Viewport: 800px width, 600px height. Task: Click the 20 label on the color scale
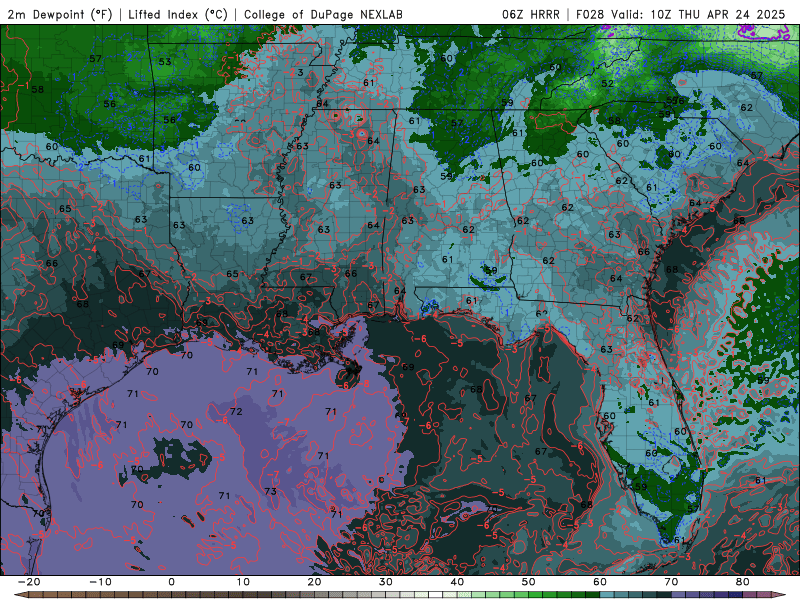[314, 582]
